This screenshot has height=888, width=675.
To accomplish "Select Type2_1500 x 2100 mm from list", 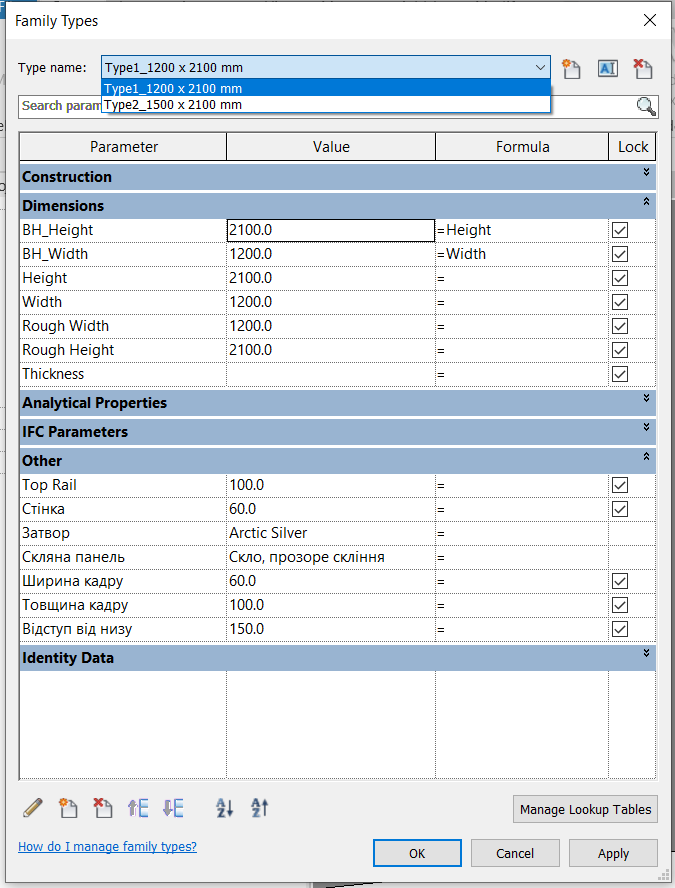I will pyautogui.click(x=173, y=104).
